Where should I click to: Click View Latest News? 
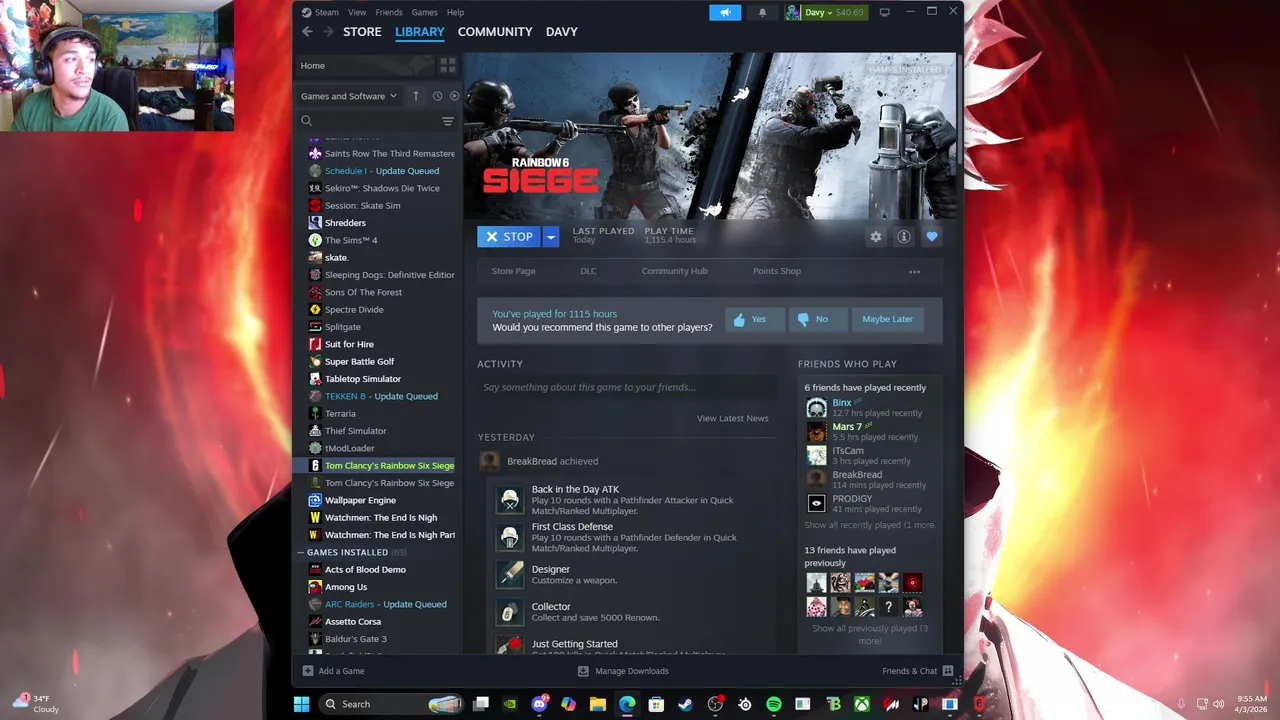coord(732,418)
